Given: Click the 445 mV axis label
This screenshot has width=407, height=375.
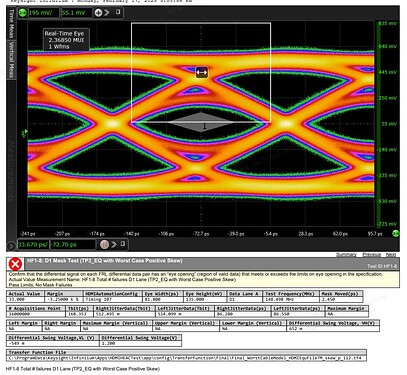Looking at the screenshot, I should 388,72.
